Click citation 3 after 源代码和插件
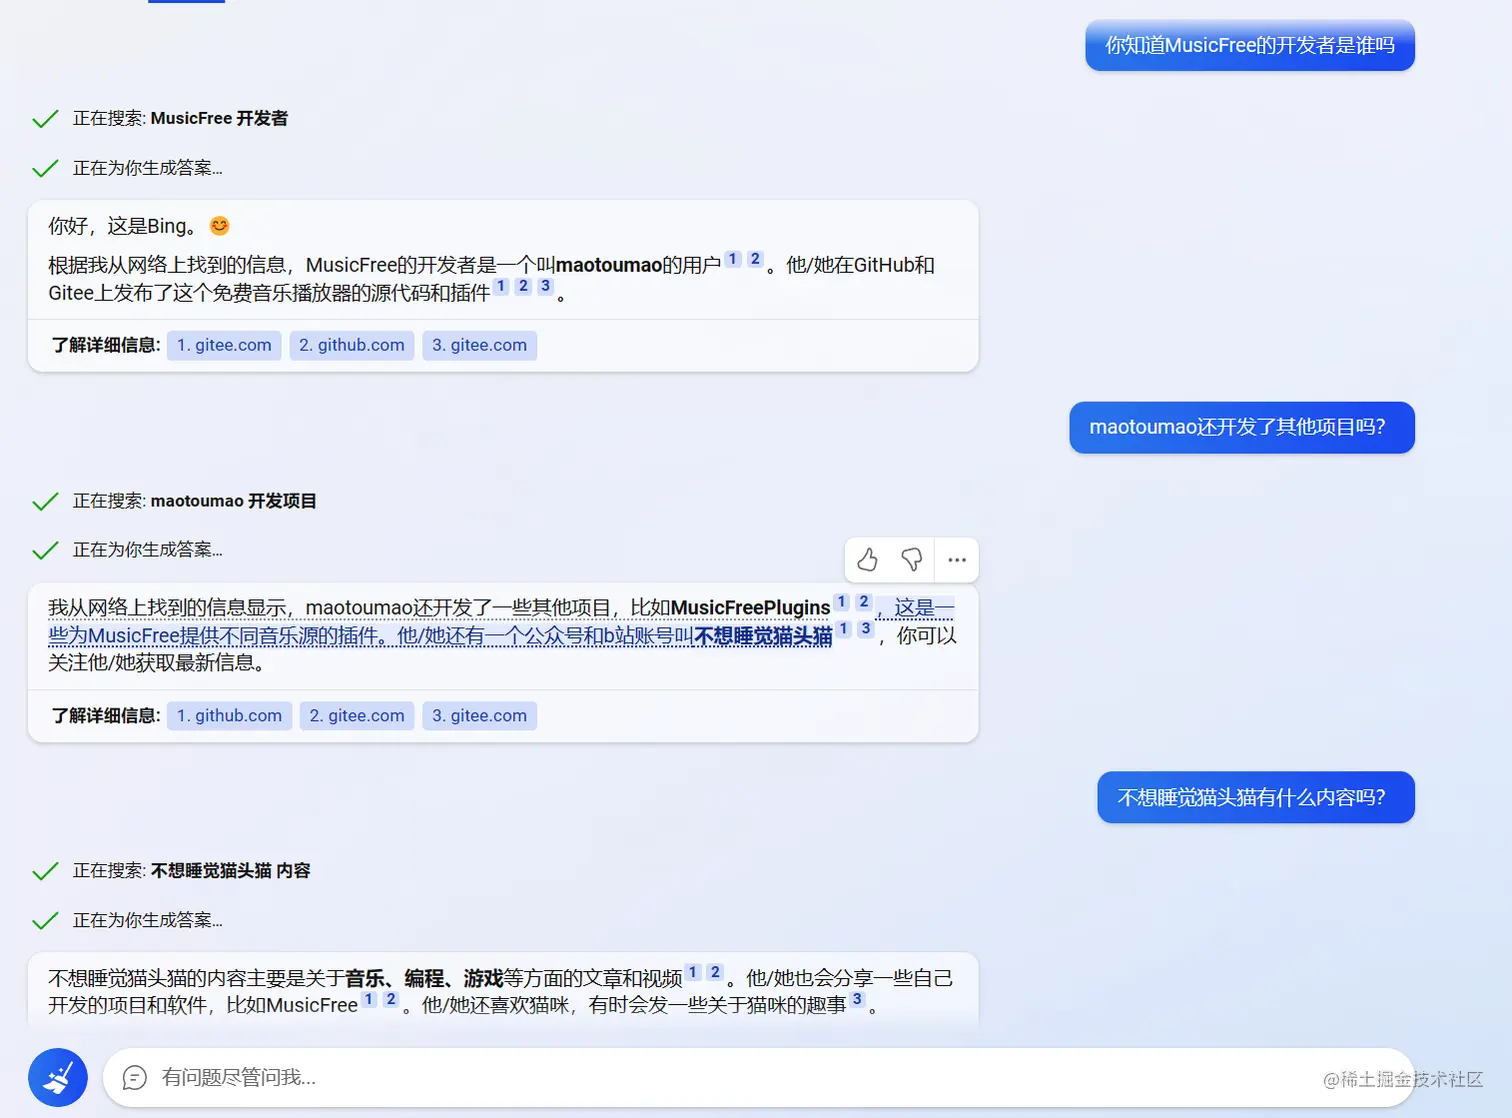1512x1118 pixels. coord(545,286)
